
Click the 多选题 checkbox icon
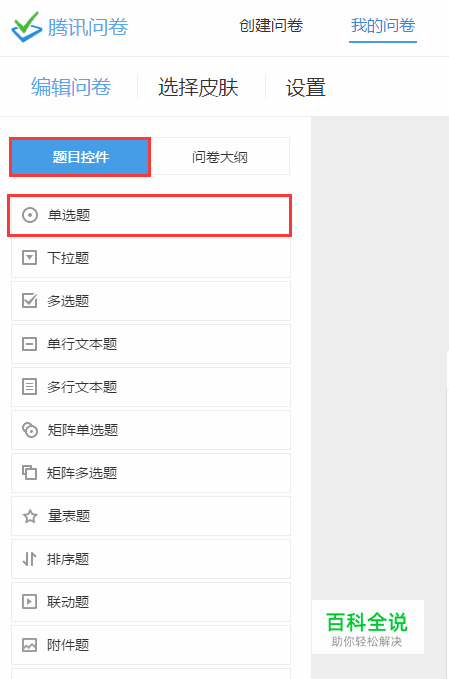[x=29, y=301]
